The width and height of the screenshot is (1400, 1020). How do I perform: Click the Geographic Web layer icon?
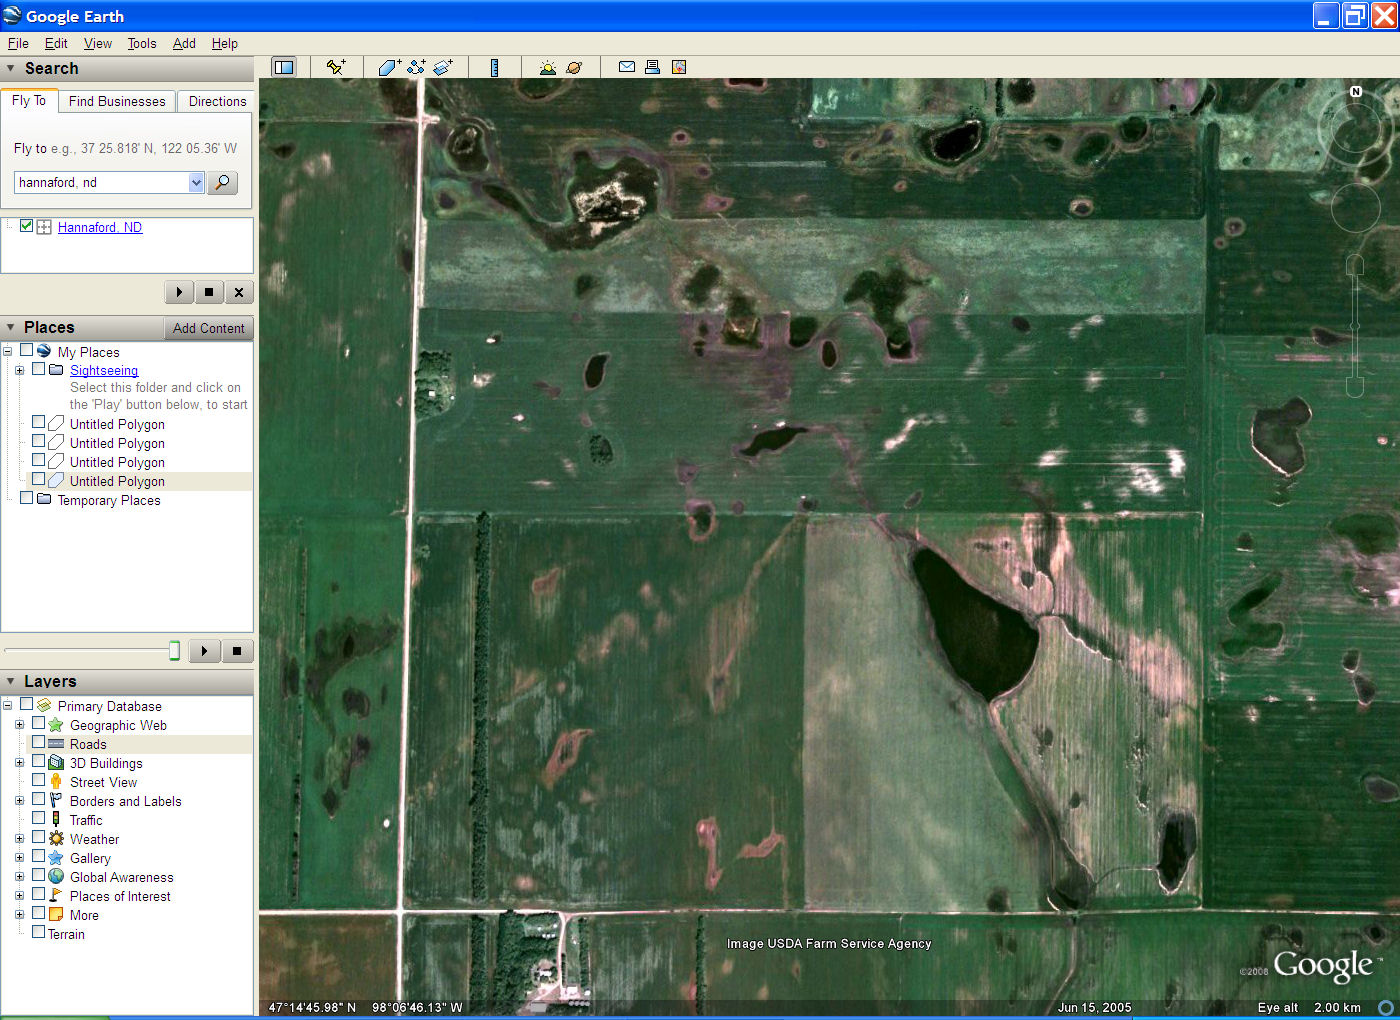56,725
